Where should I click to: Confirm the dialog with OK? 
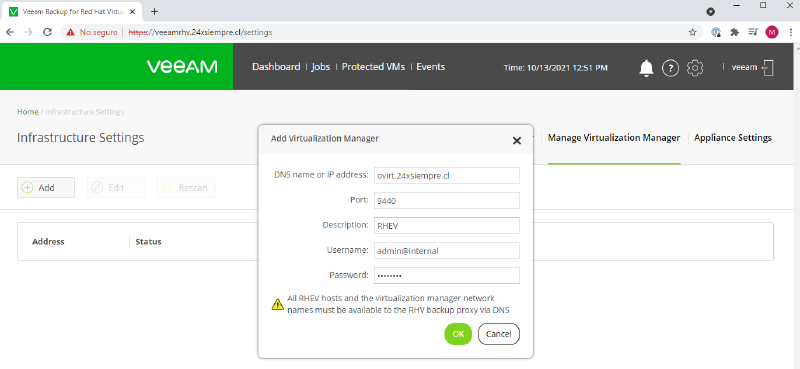(x=458, y=334)
